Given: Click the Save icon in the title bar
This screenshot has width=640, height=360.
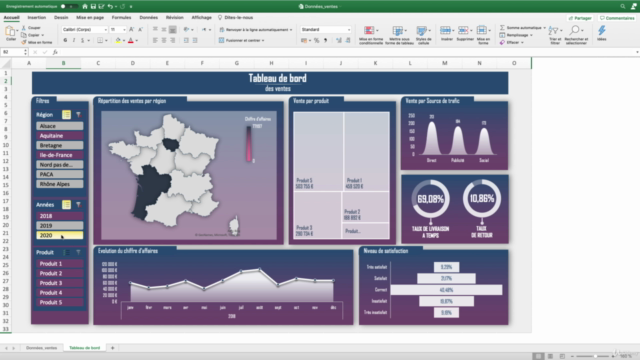Looking at the screenshot, I should (93, 6).
